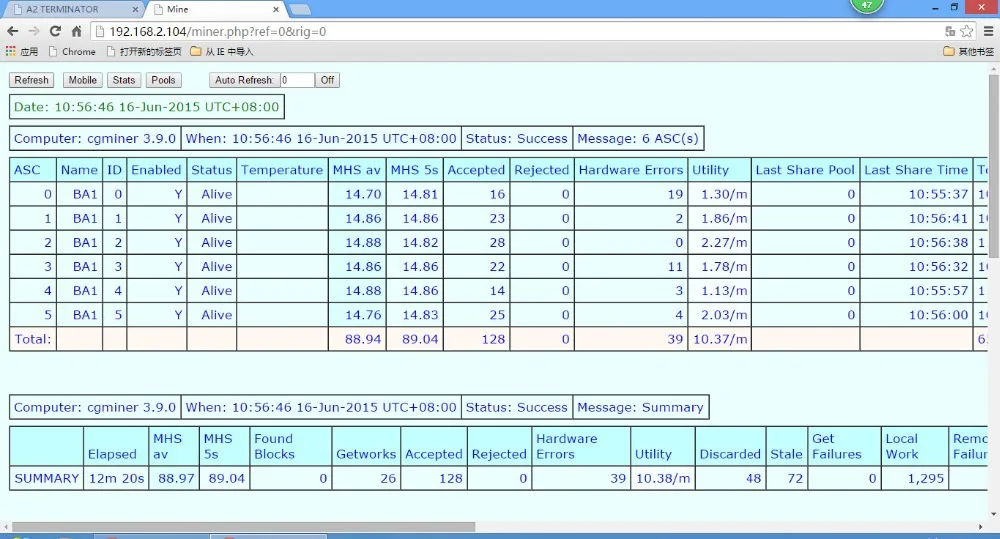Open the Pools page button
The image size is (1000, 539).
coord(163,80)
